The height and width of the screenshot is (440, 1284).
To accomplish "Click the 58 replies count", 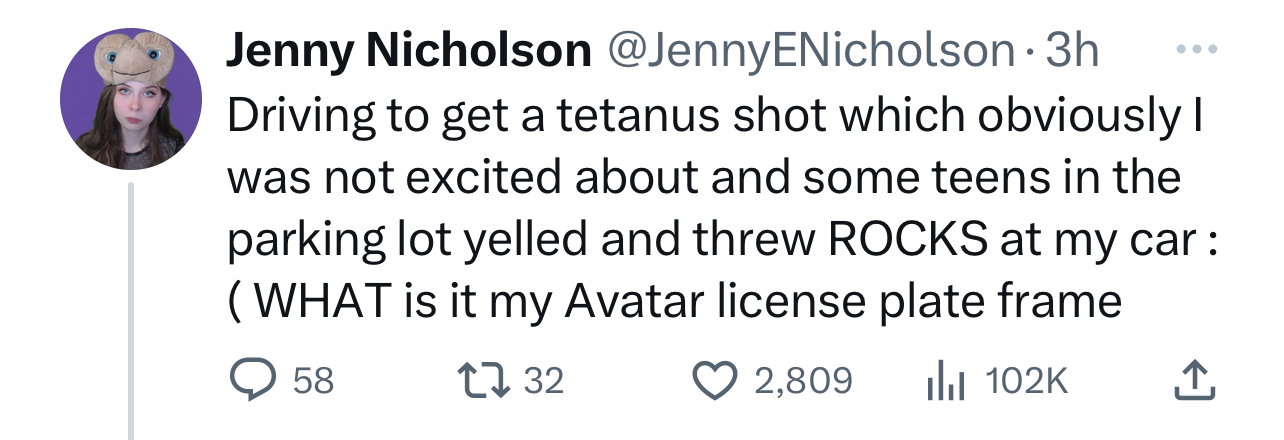I will coord(314,381).
